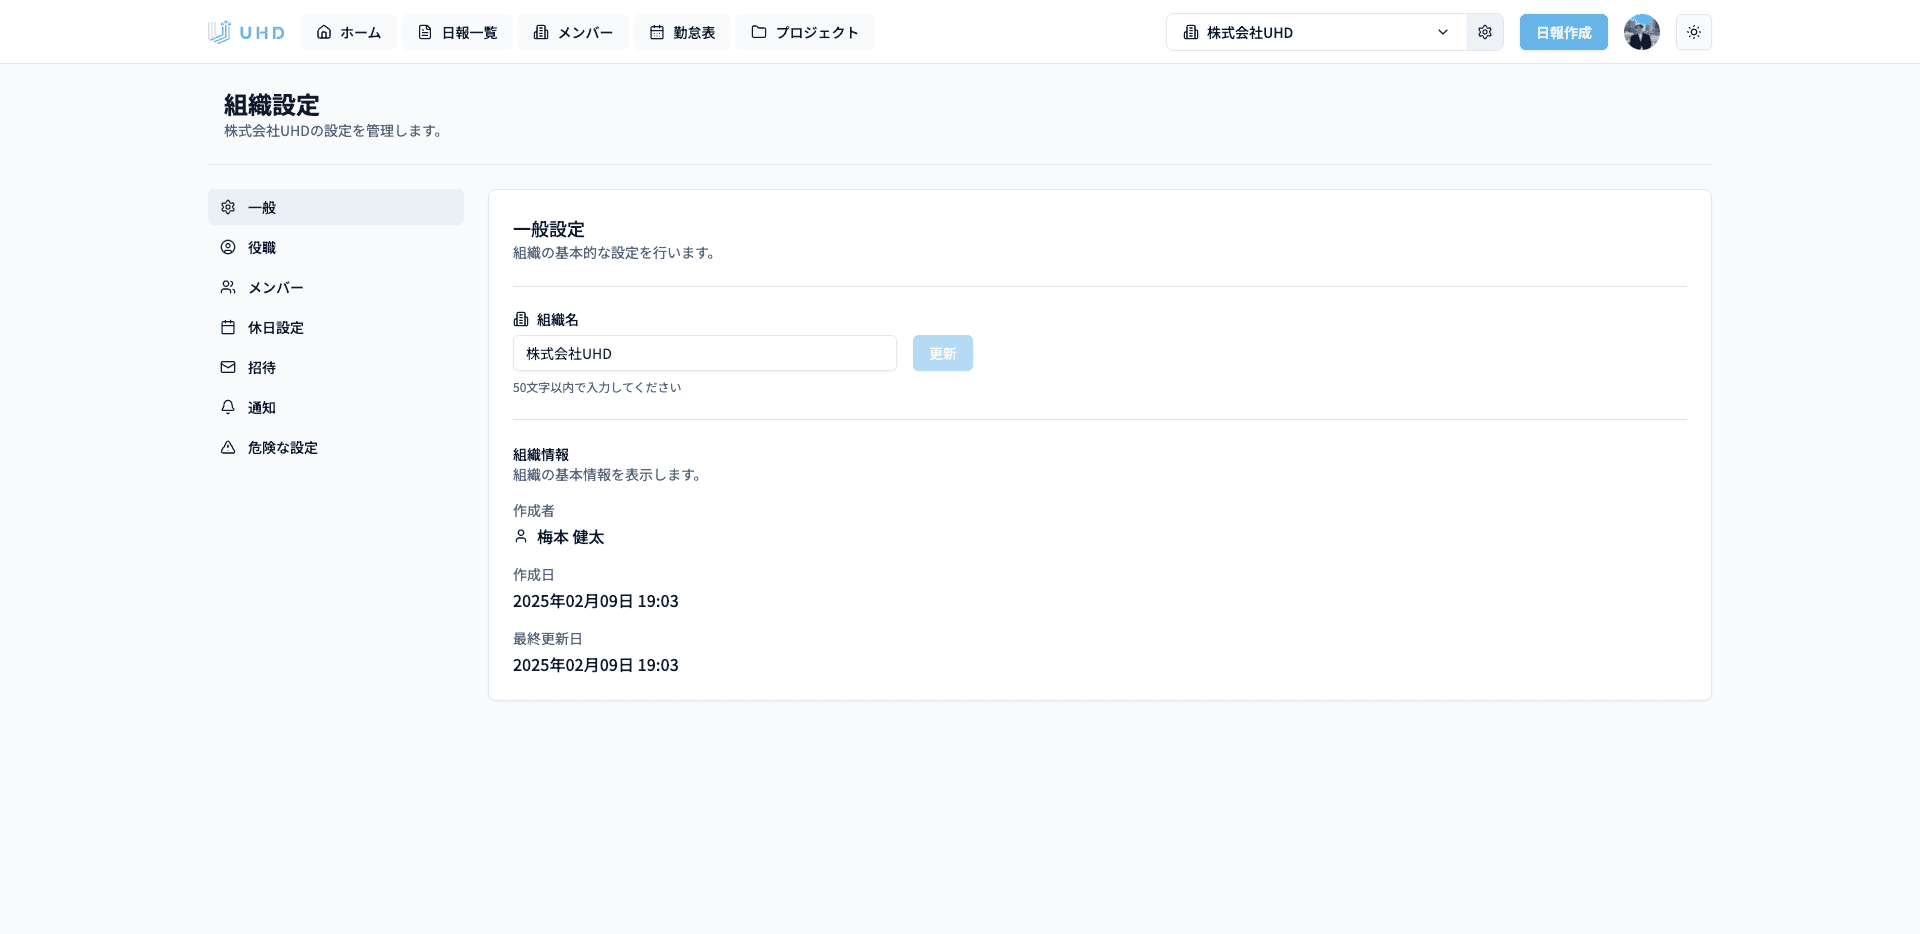Open the プロジェクト nav item
Viewport: 1920px width, 934px height.
point(805,32)
